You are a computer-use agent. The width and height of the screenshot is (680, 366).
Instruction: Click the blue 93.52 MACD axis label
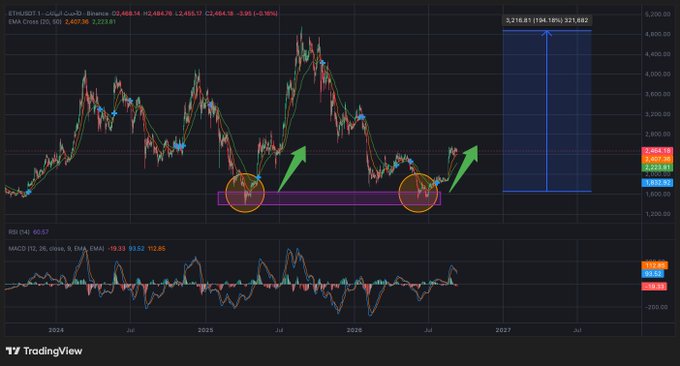pos(653,274)
